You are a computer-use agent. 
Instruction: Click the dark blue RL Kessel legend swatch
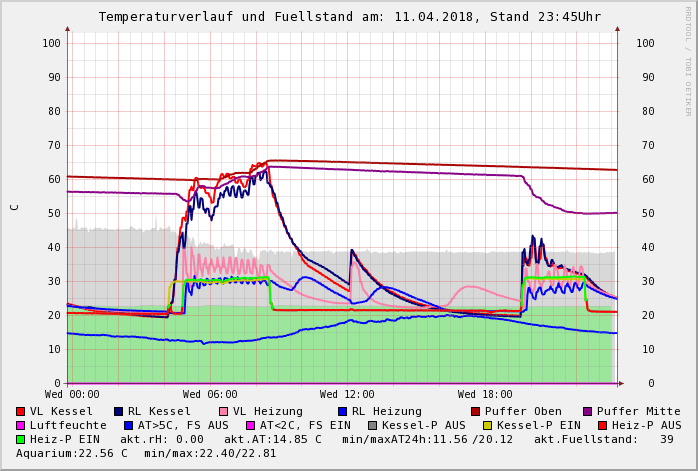pyautogui.click(x=118, y=411)
